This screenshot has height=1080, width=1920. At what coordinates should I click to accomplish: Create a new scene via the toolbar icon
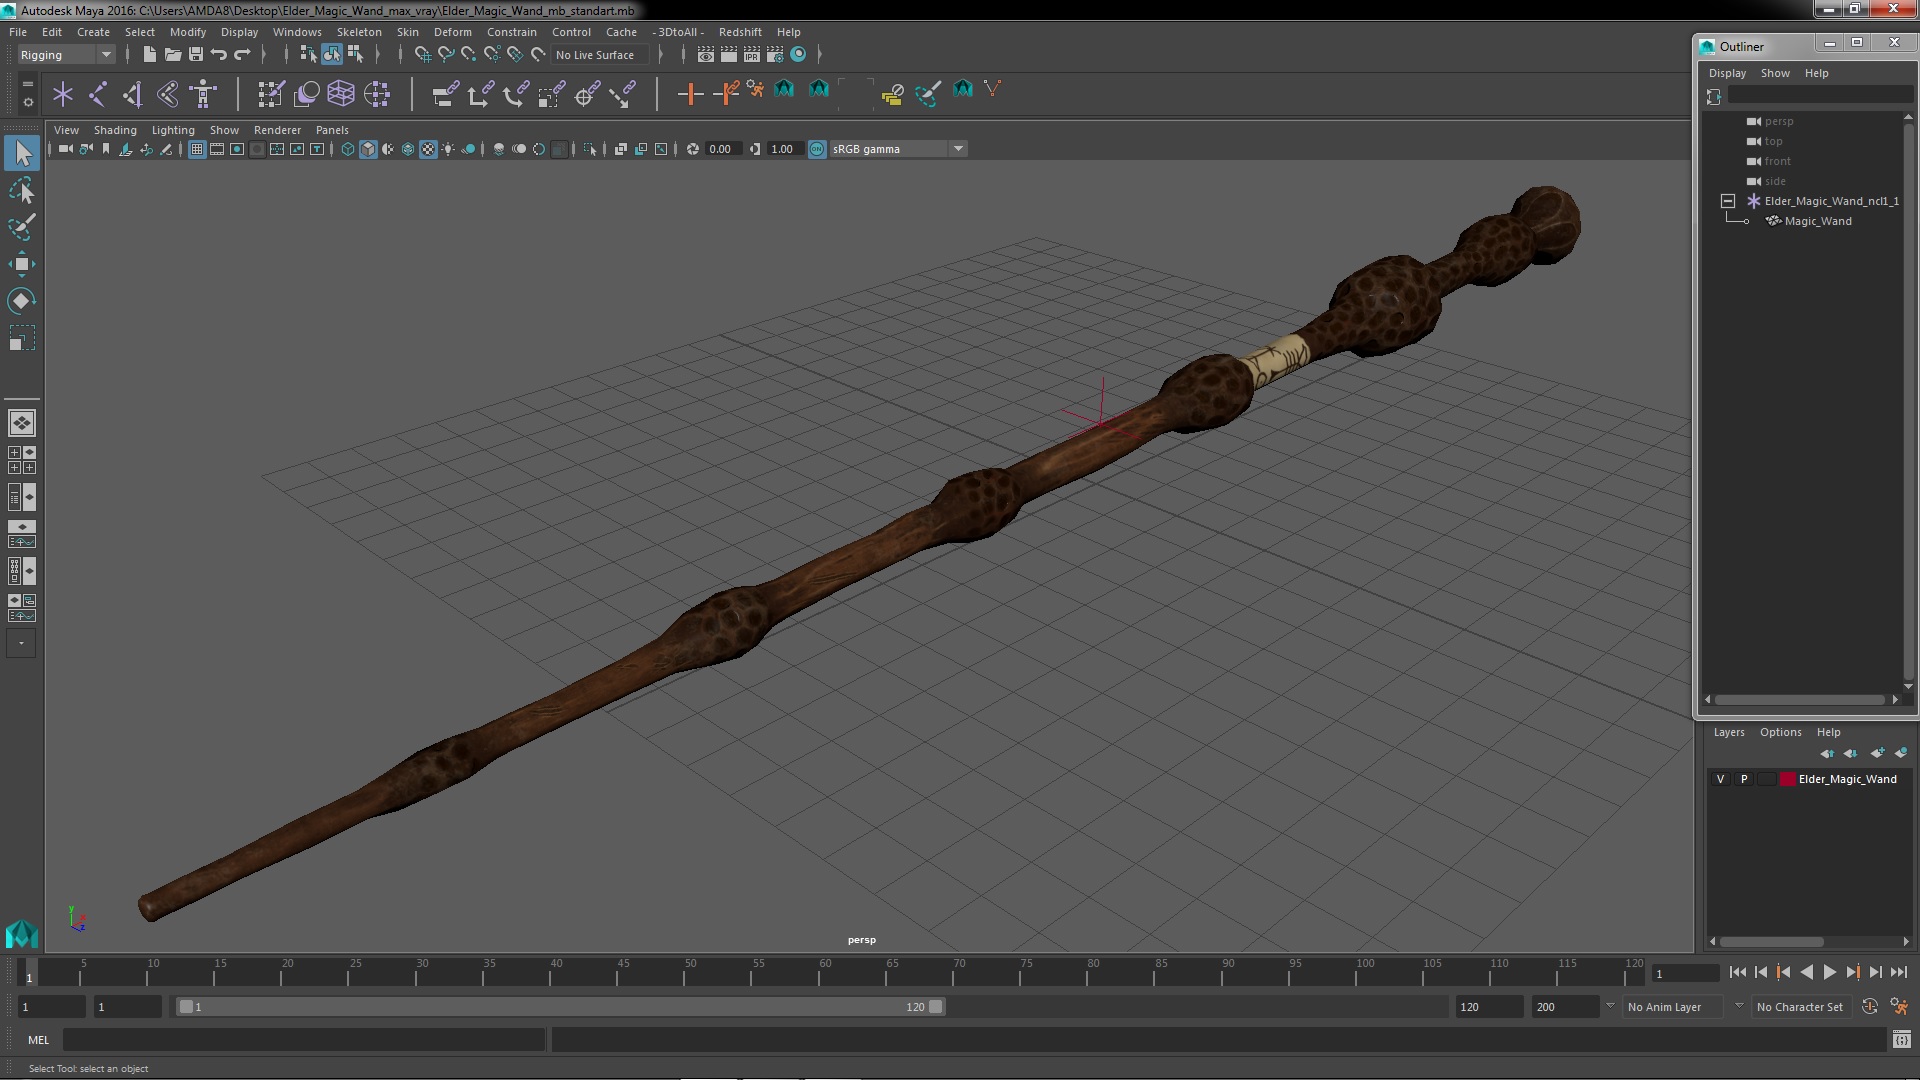pos(149,54)
